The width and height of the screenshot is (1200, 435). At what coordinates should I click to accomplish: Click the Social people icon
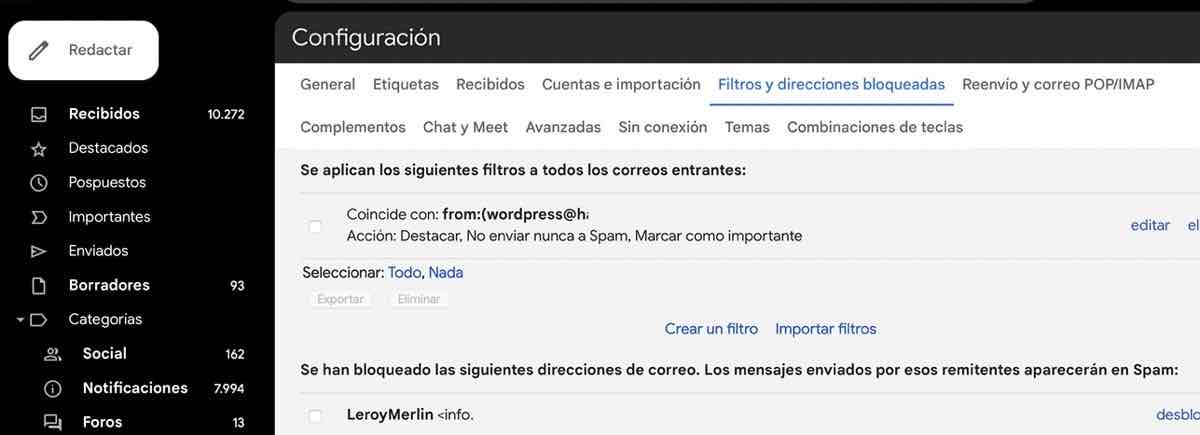pyautogui.click(x=53, y=354)
